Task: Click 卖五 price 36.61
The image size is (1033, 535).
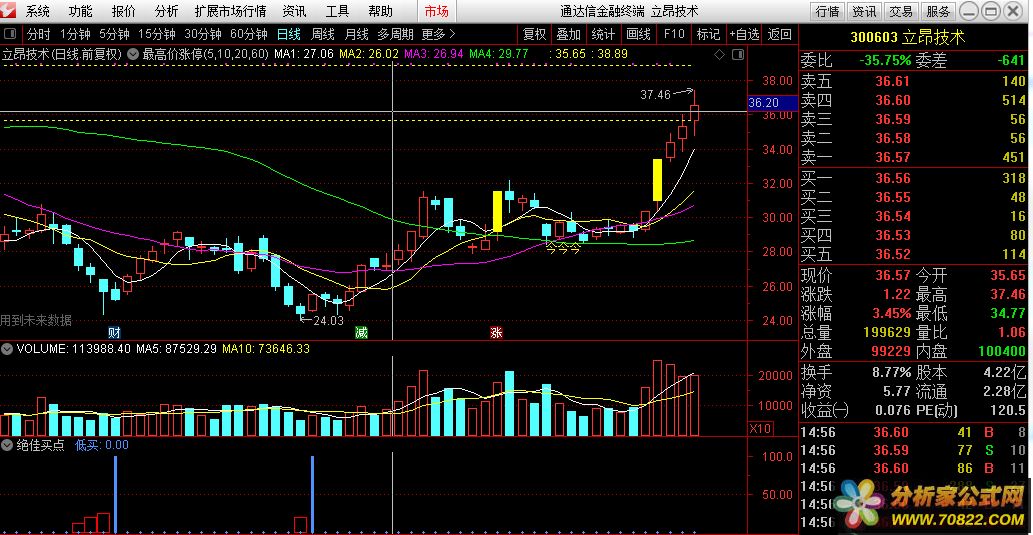Action: coord(893,82)
